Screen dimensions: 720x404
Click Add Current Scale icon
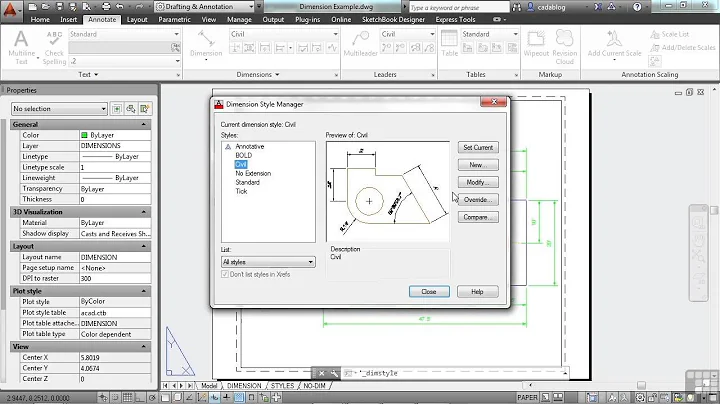coord(614,44)
